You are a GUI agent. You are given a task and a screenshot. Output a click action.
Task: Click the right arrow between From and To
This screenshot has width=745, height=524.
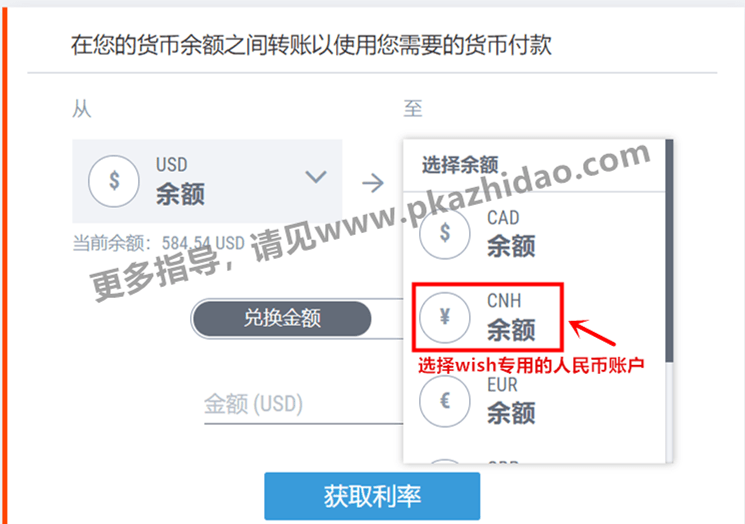[x=373, y=183]
